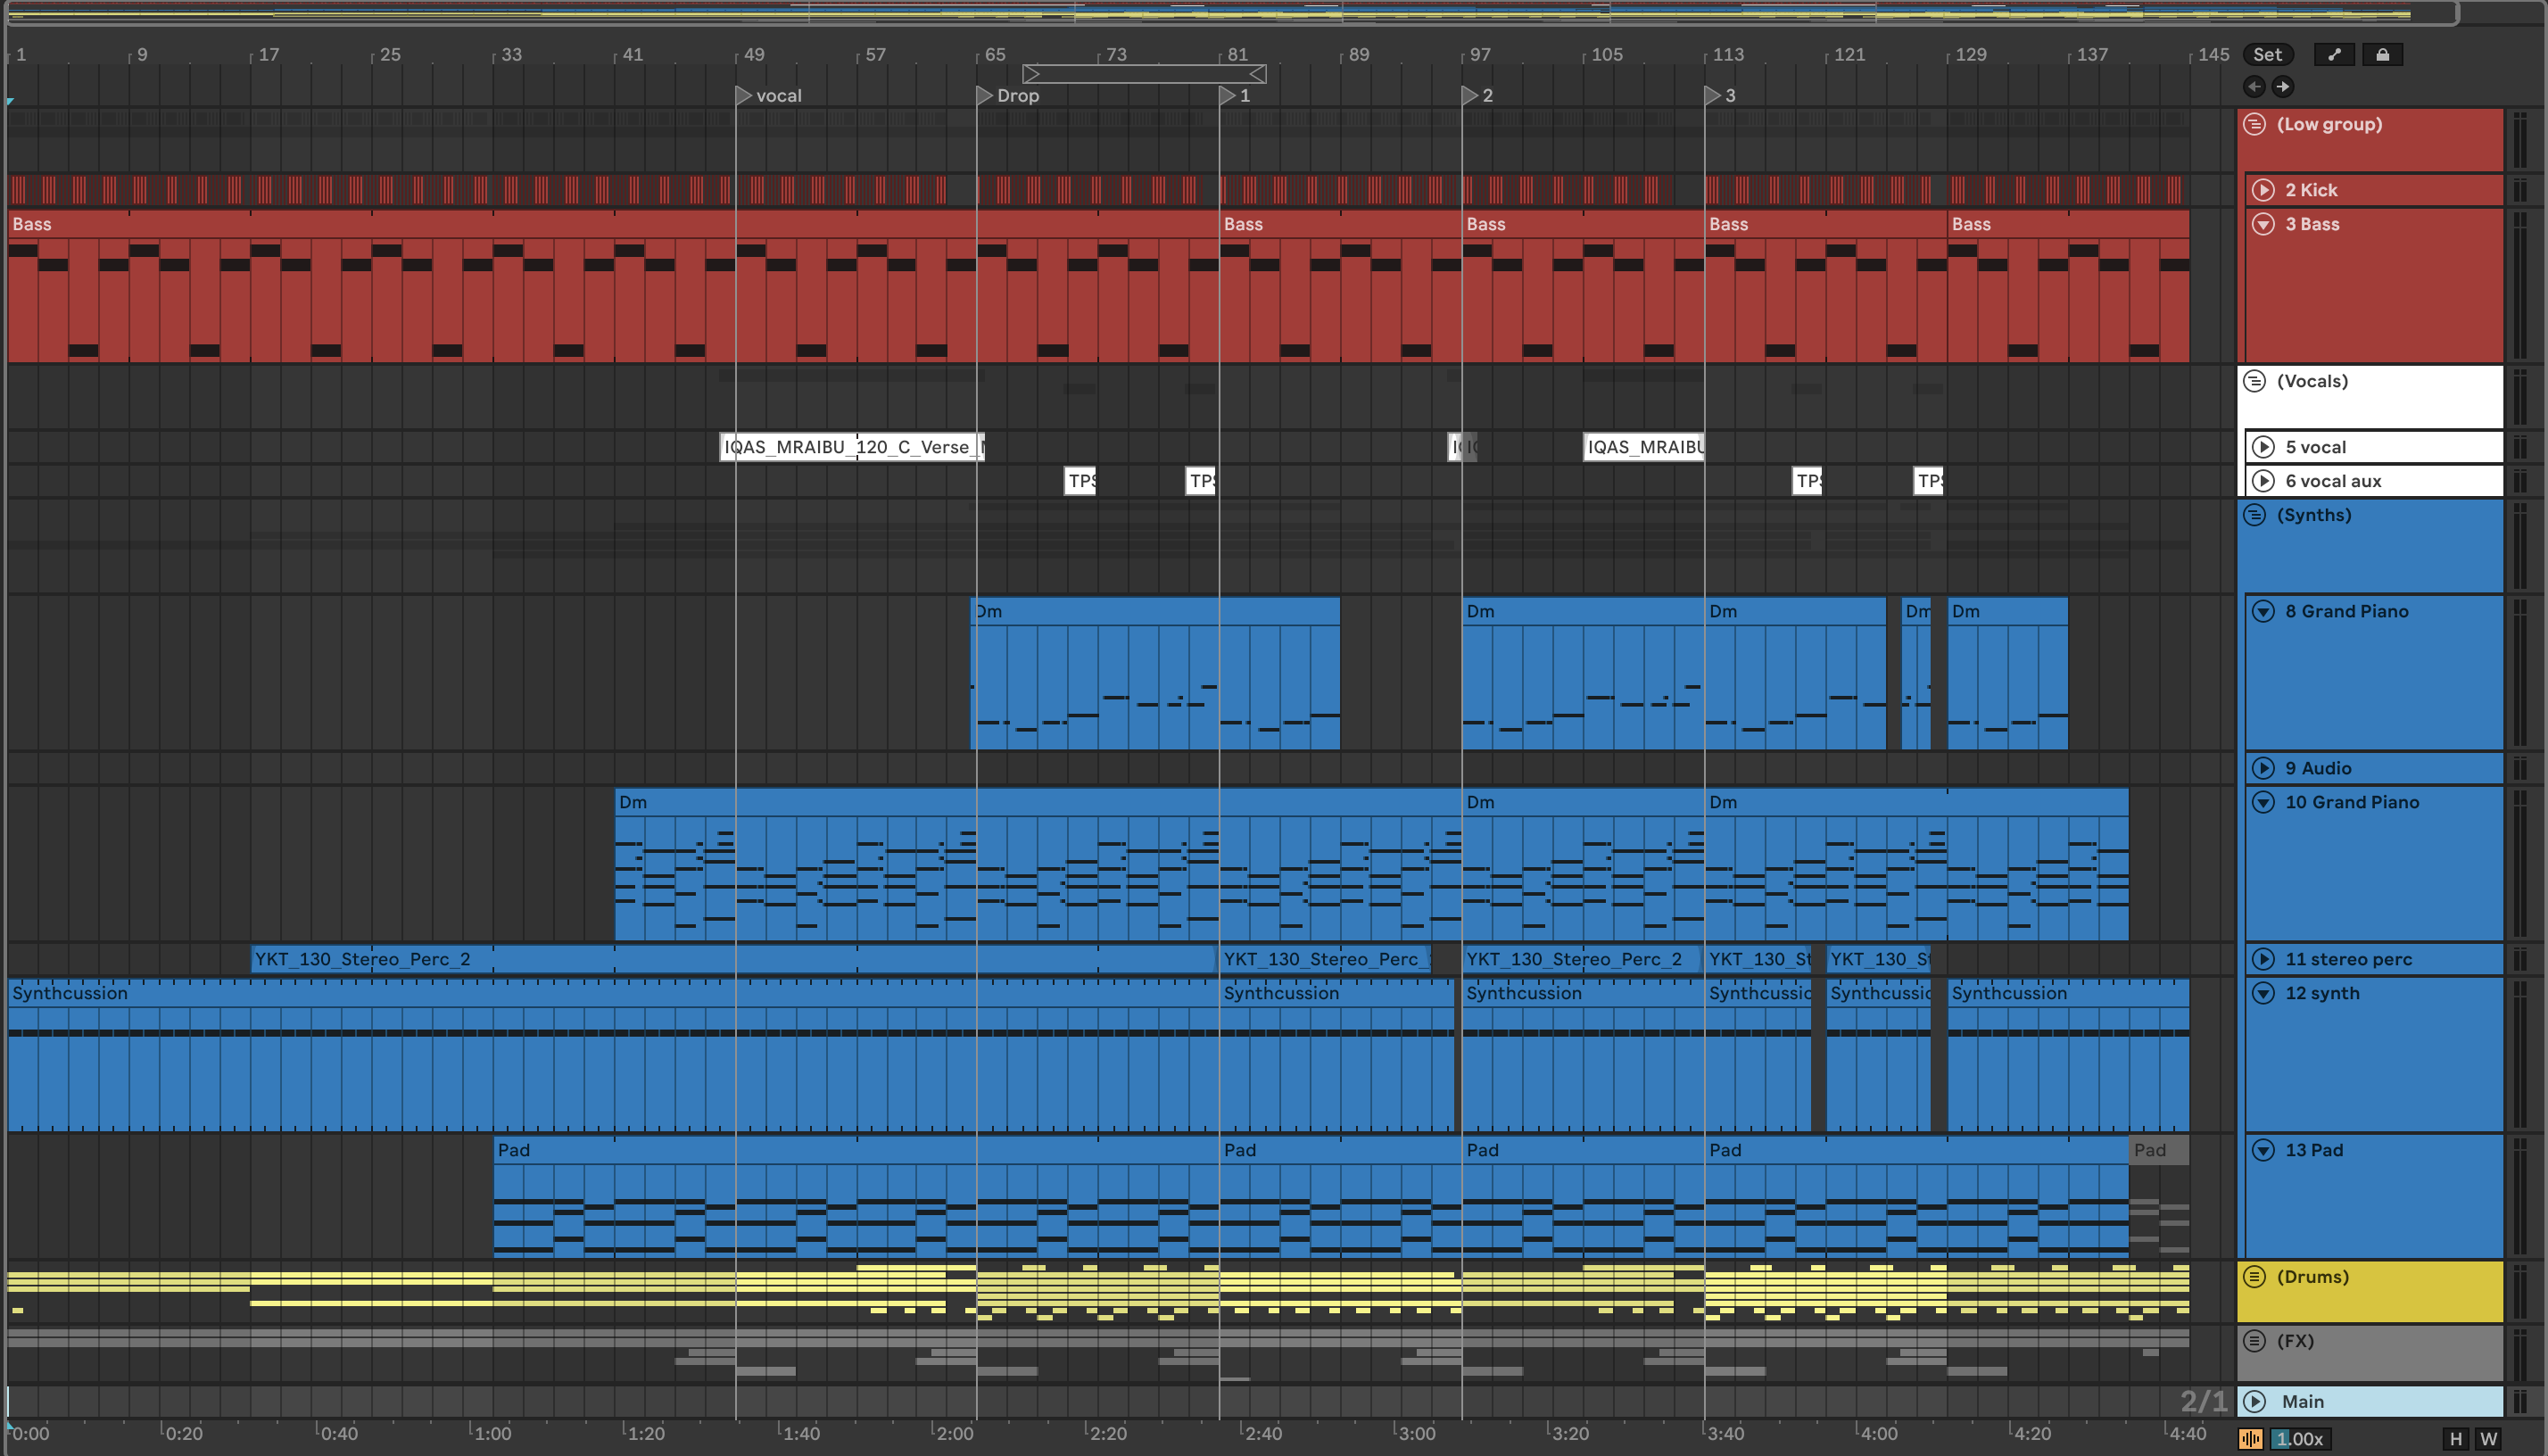Click the Drums group fold icon
Viewport: 2548px width, 1456px height.
[2254, 1276]
